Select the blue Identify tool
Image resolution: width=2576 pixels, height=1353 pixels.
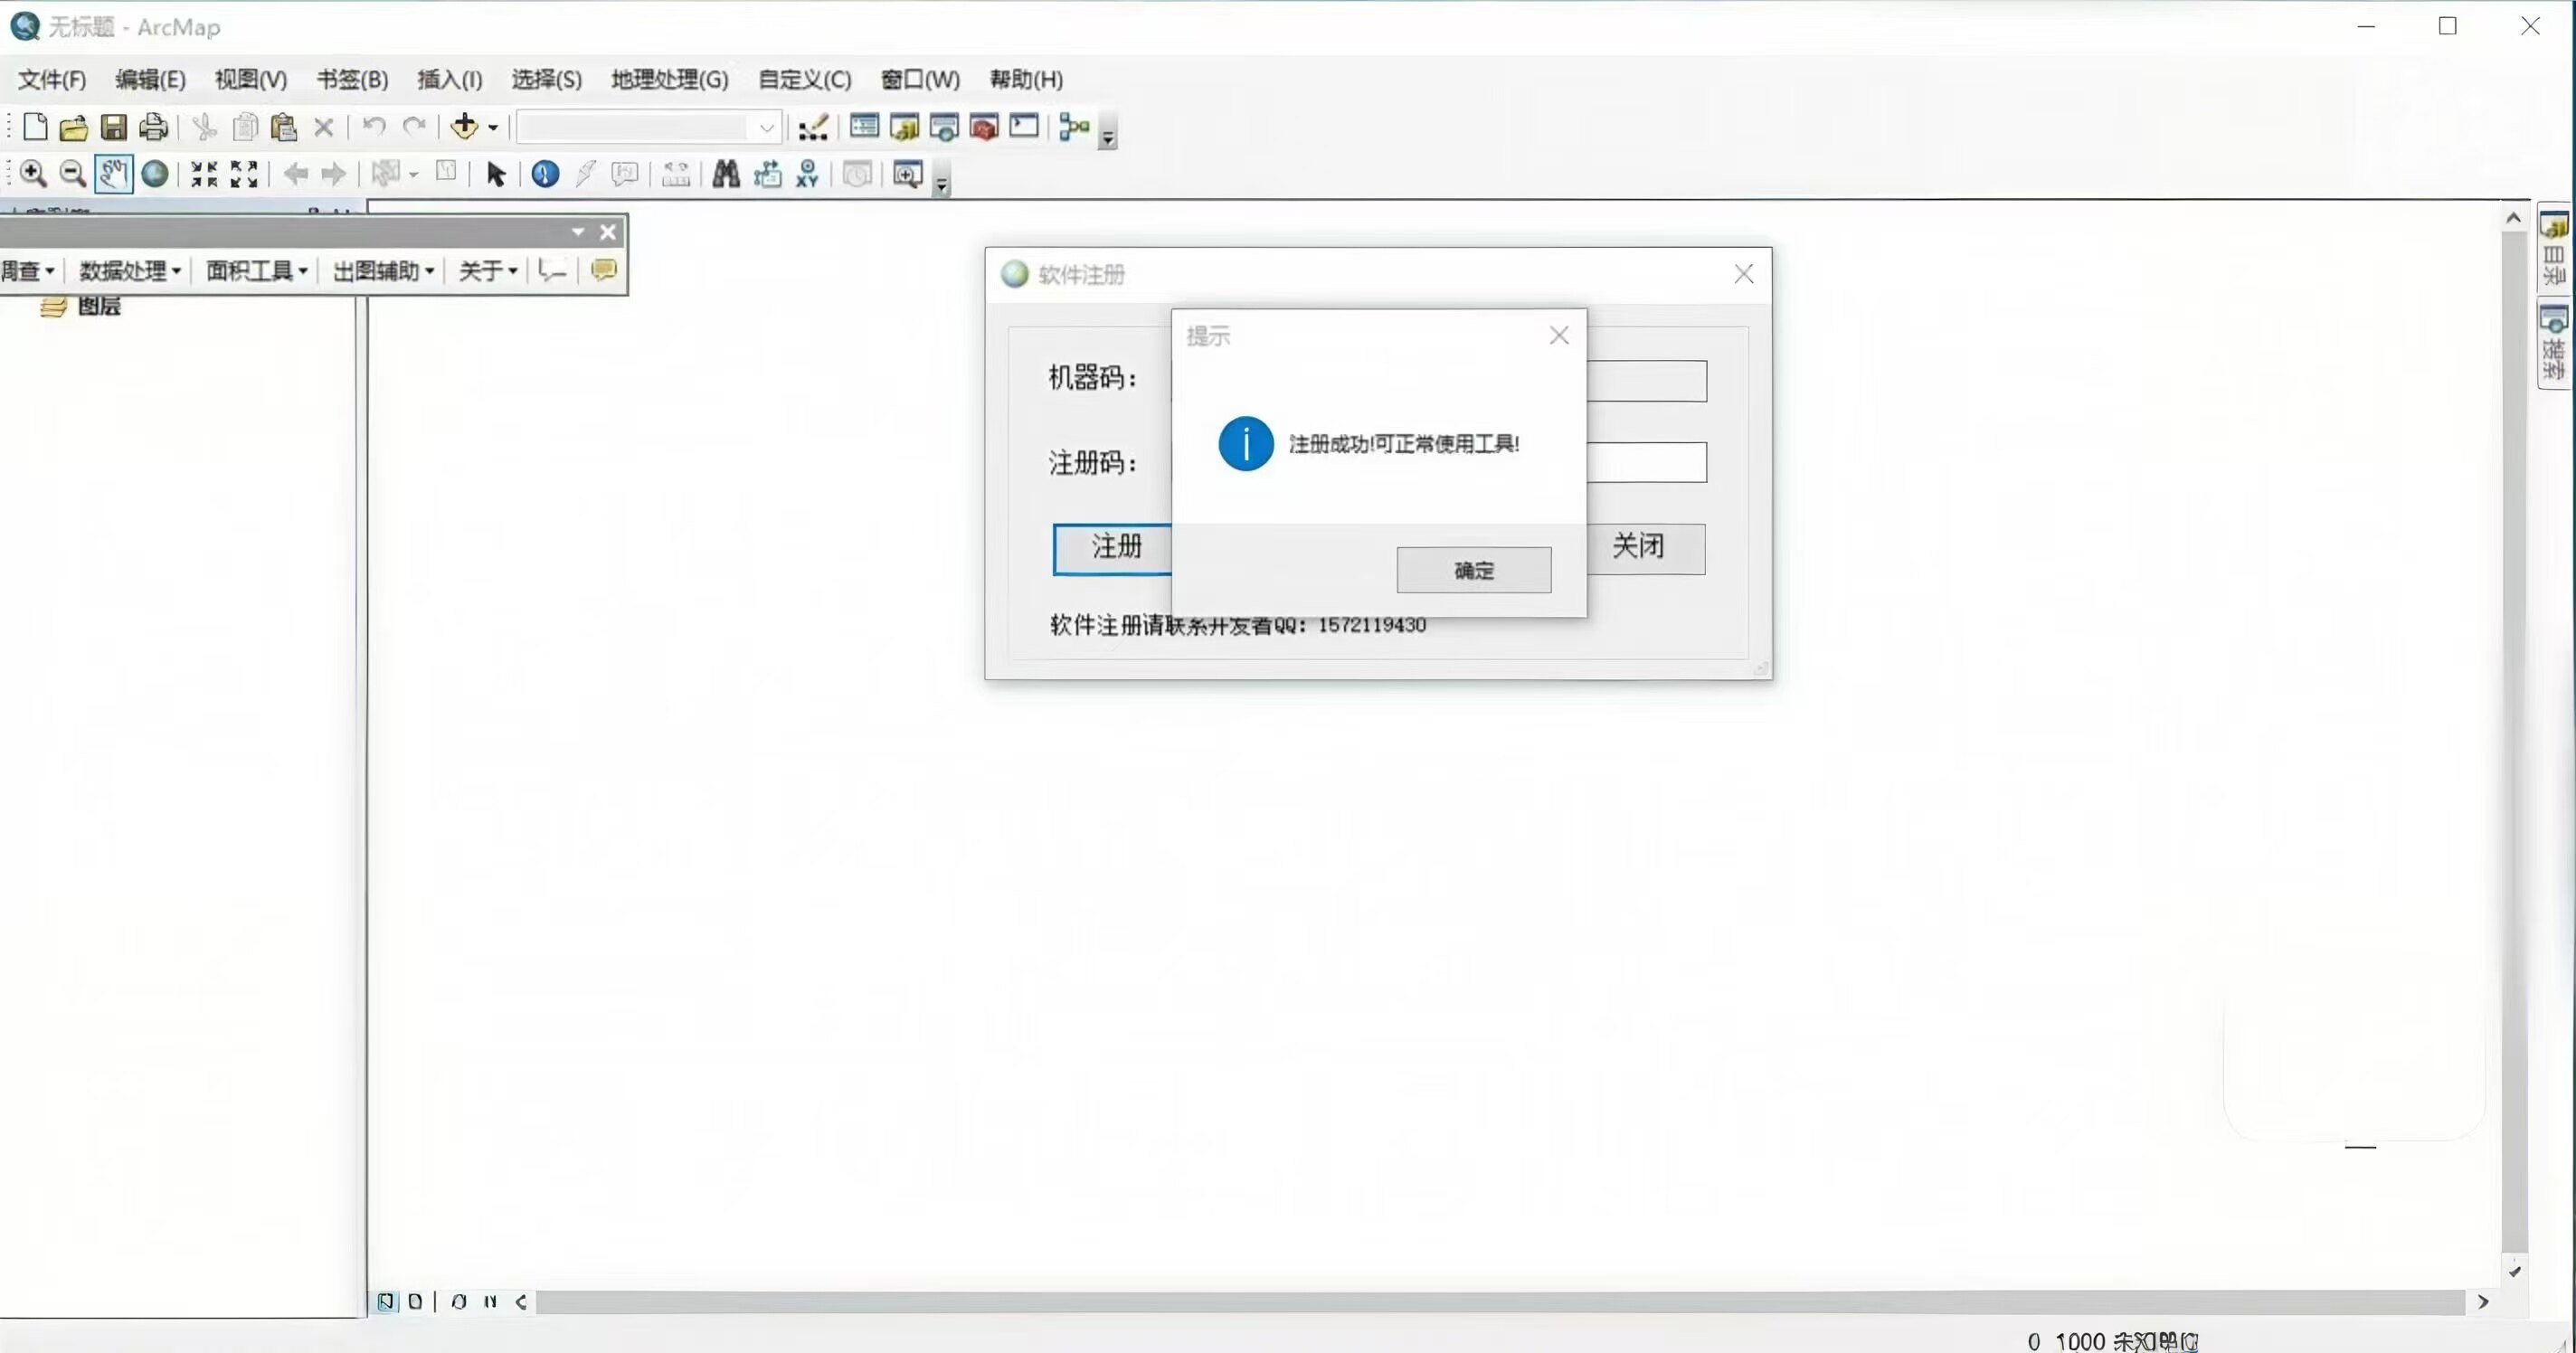pos(545,174)
